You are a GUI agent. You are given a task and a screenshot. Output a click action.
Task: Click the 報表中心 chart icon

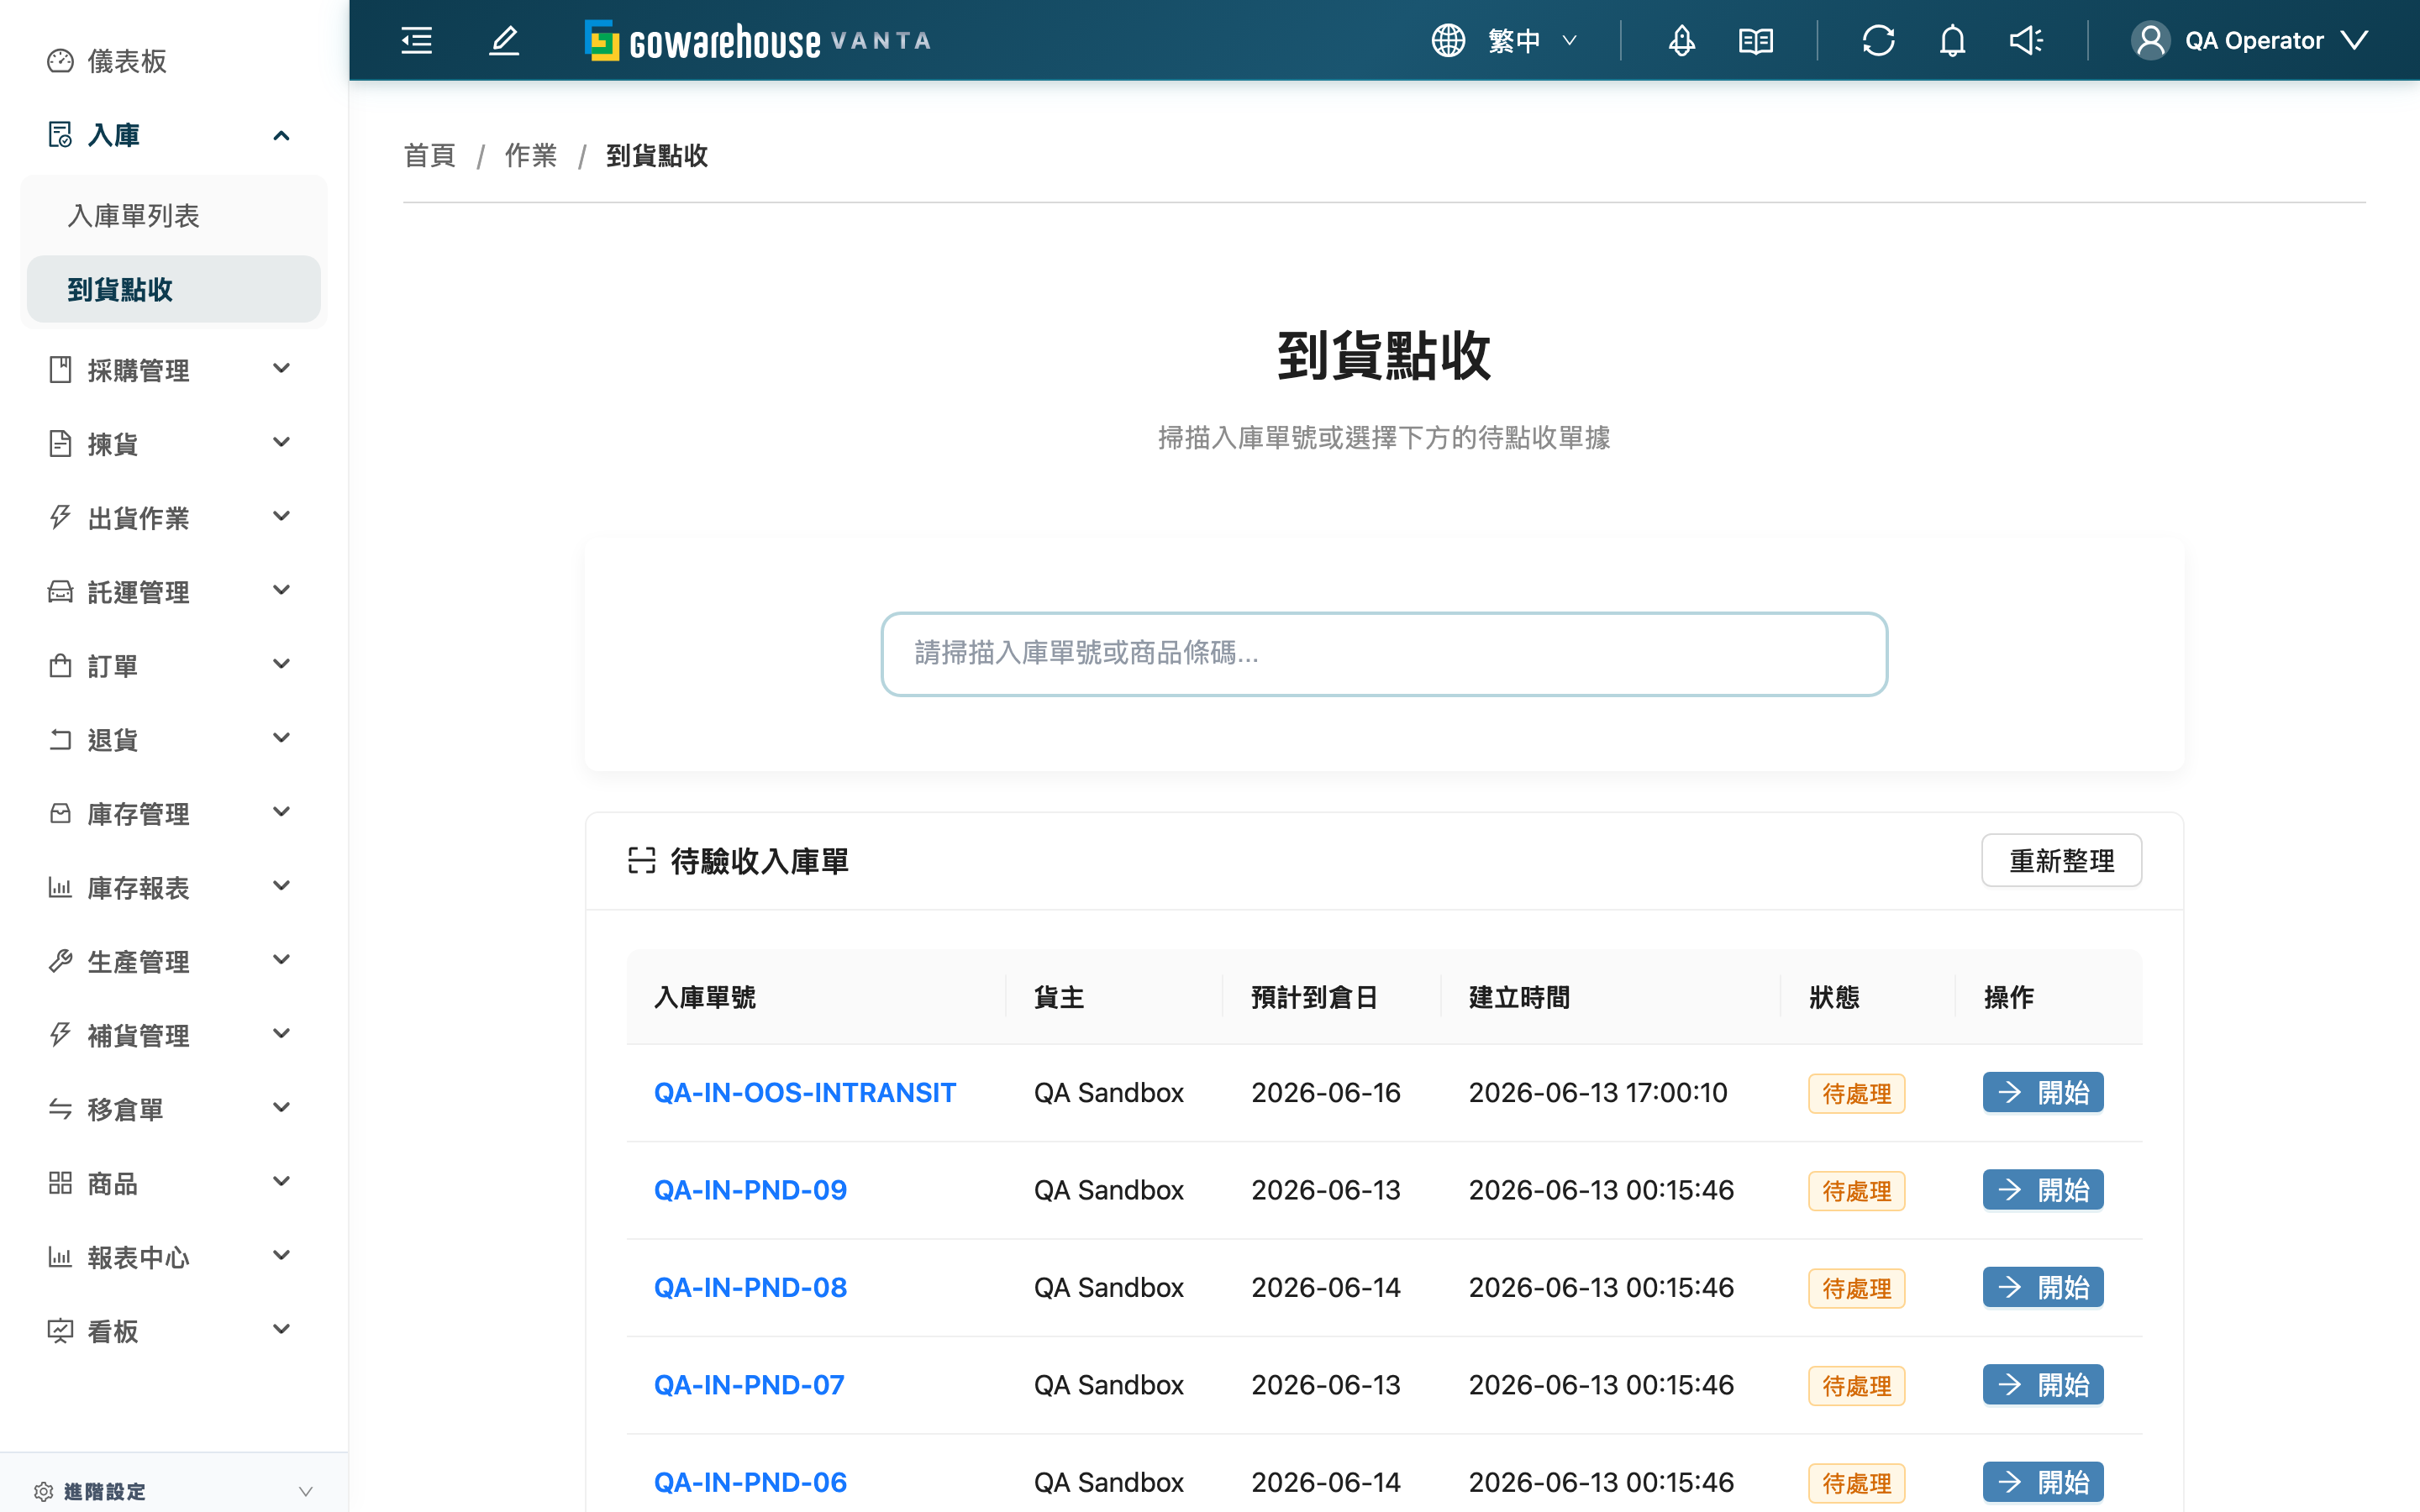tap(60, 1257)
